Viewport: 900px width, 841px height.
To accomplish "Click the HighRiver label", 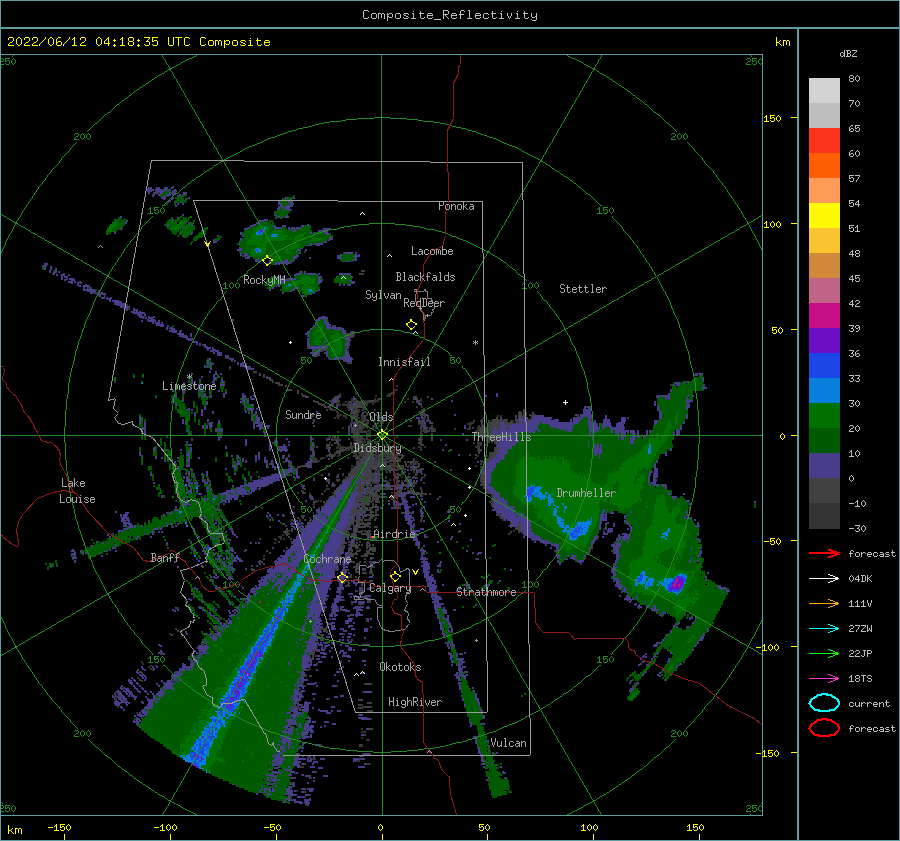I will [415, 702].
